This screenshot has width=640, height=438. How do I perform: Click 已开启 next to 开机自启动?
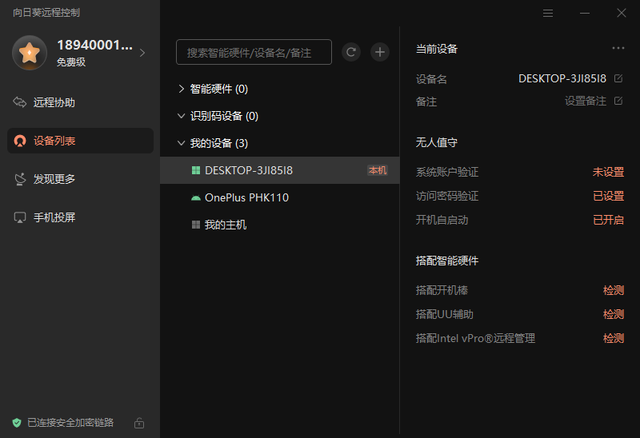(608, 220)
